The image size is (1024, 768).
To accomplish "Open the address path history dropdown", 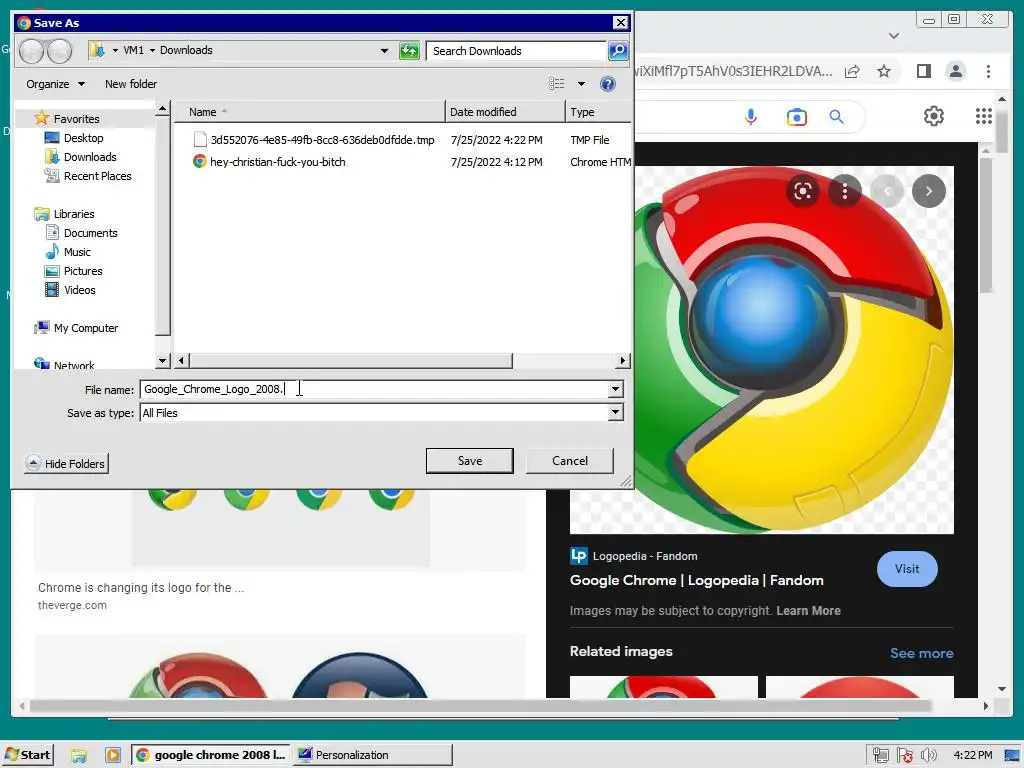I will click(384, 51).
